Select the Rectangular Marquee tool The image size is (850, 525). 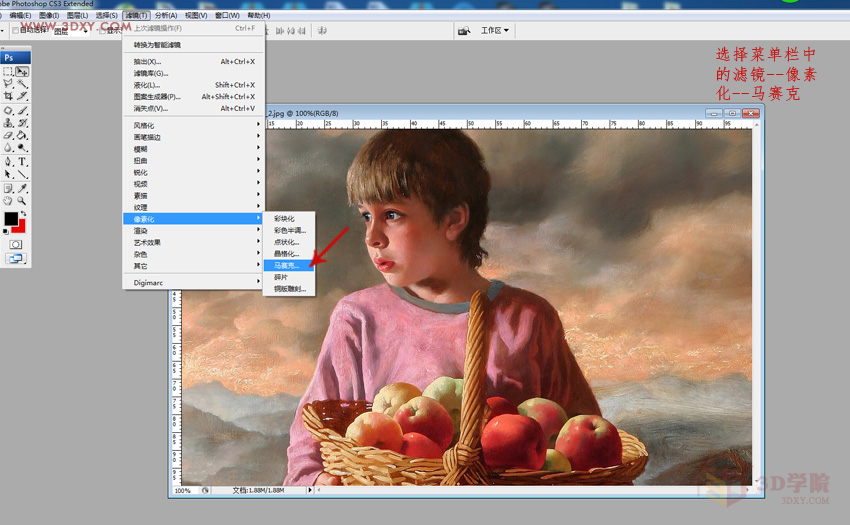tap(8, 72)
